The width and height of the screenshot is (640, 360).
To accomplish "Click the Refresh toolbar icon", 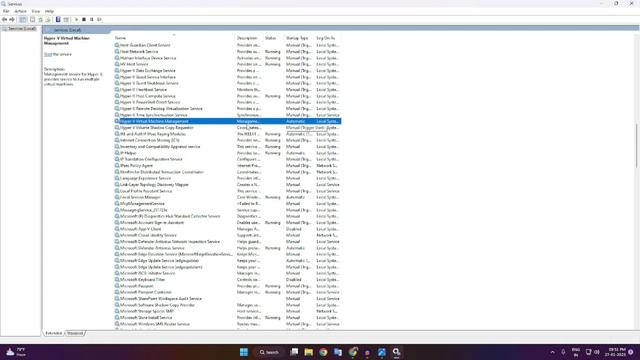I will click(x=40, y=20).
